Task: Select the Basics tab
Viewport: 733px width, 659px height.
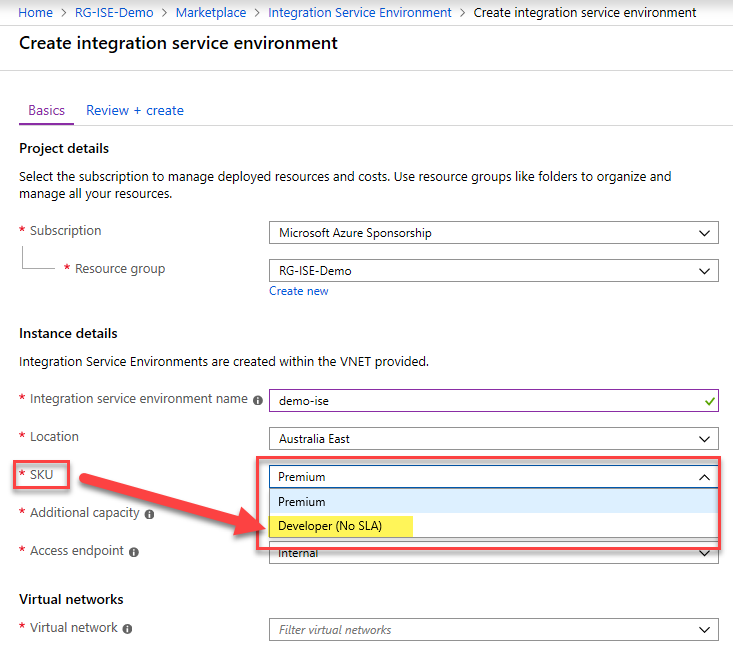Action: 46,110
